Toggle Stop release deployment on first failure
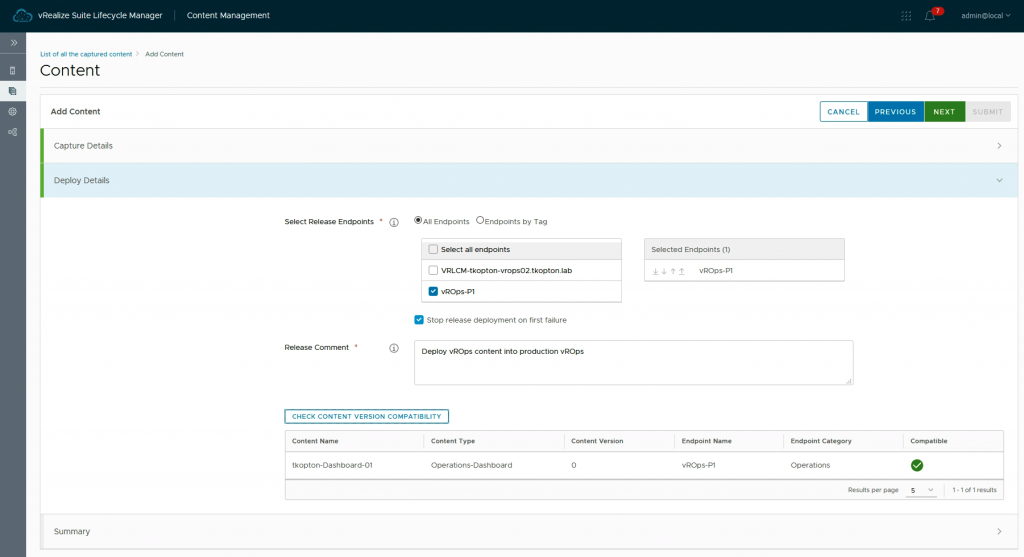Image resolution: width=1024 pixels, height=557 pixels. 419,320
